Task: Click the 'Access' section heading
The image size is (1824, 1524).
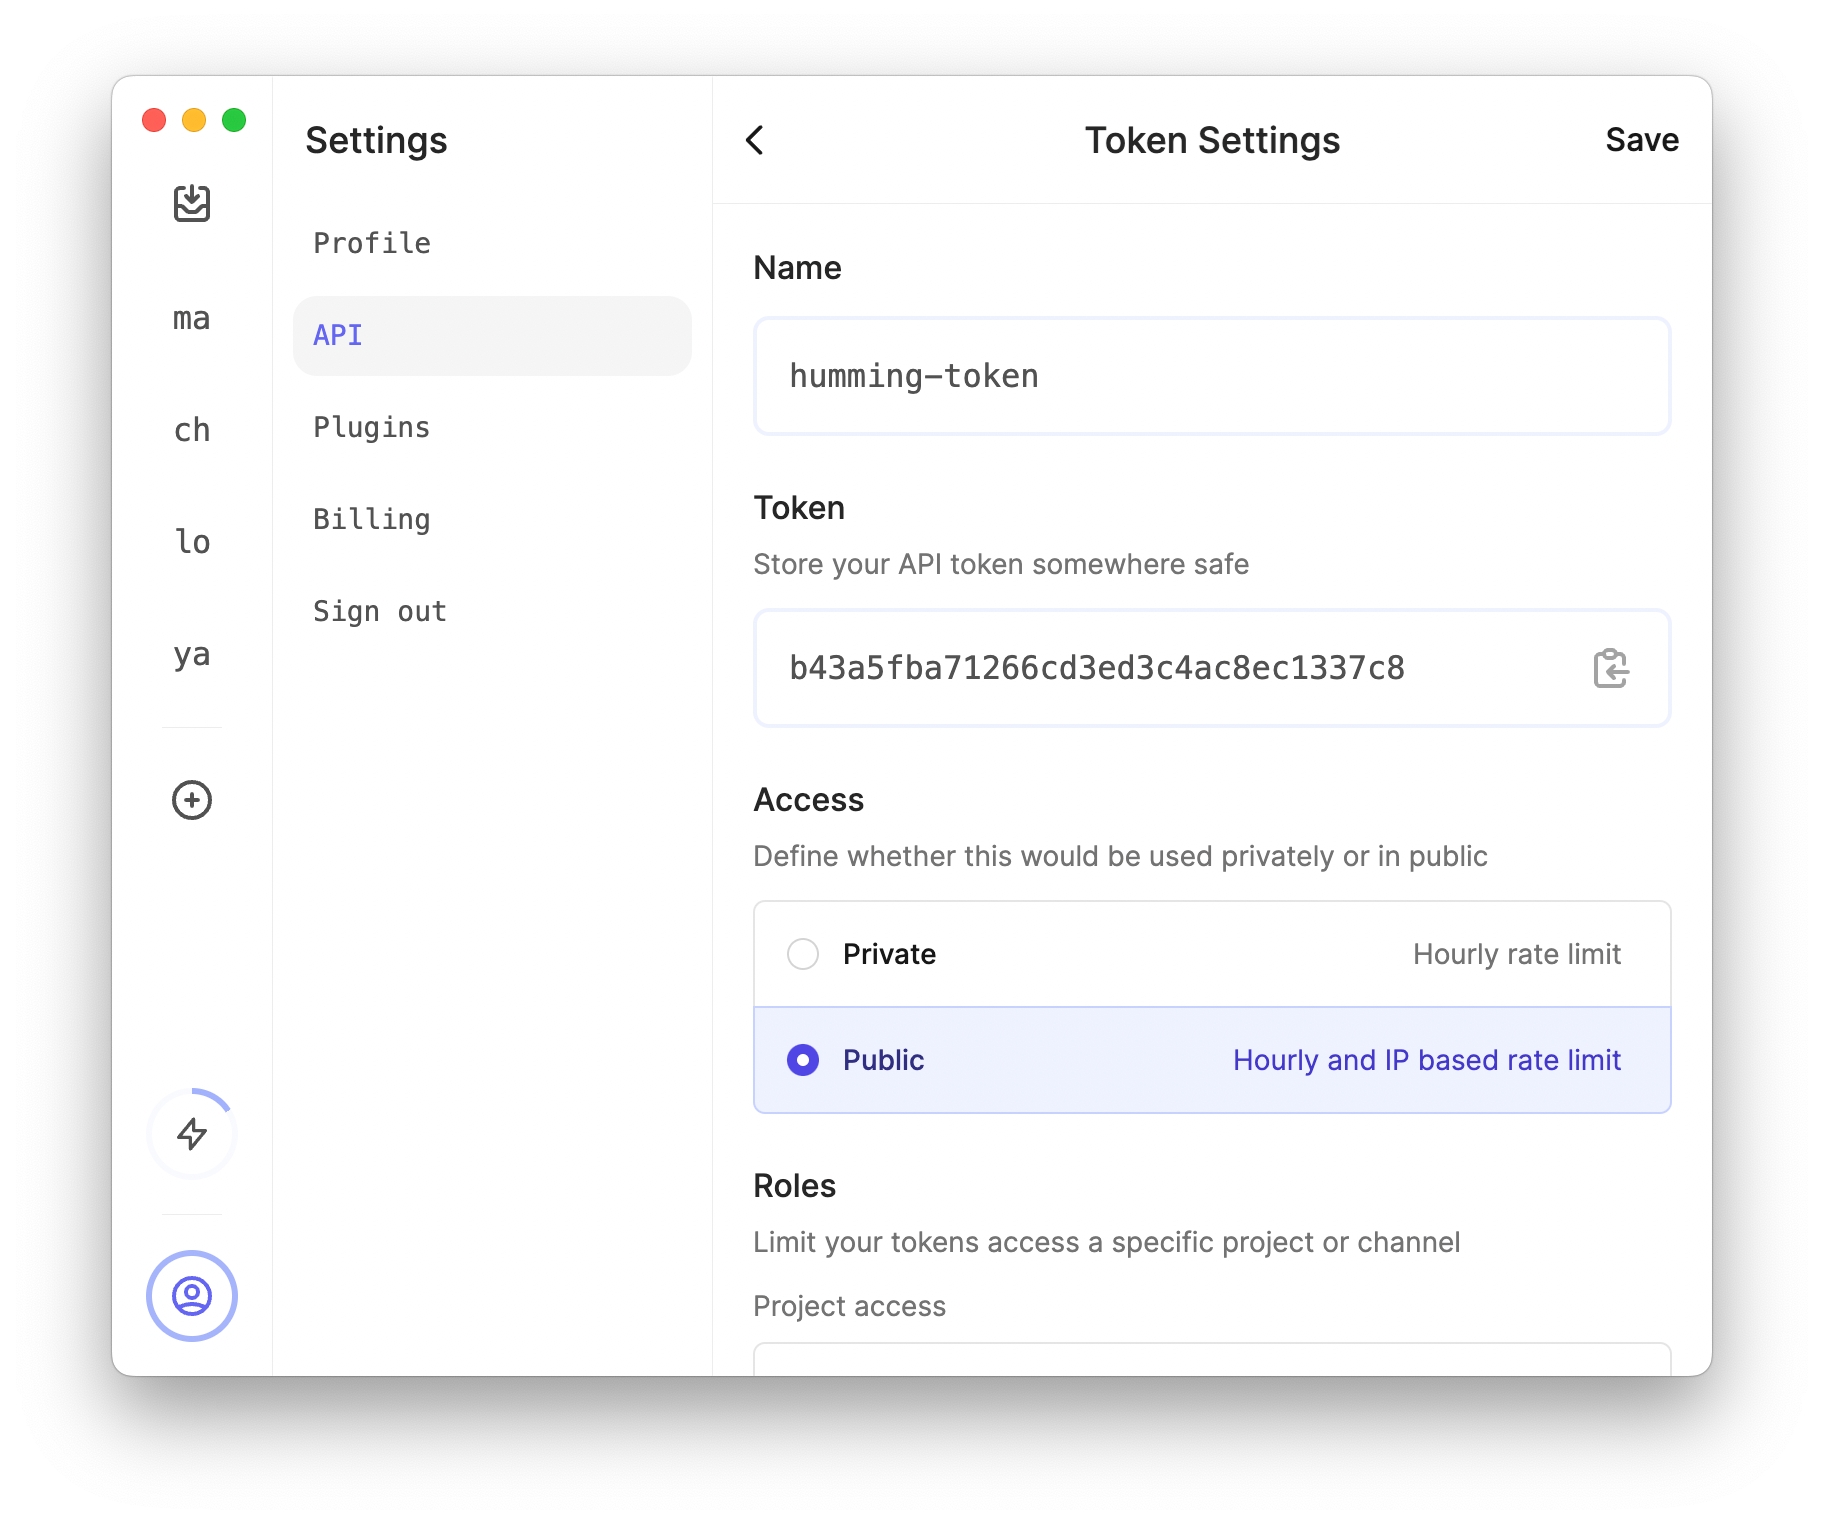Action: 809,800
